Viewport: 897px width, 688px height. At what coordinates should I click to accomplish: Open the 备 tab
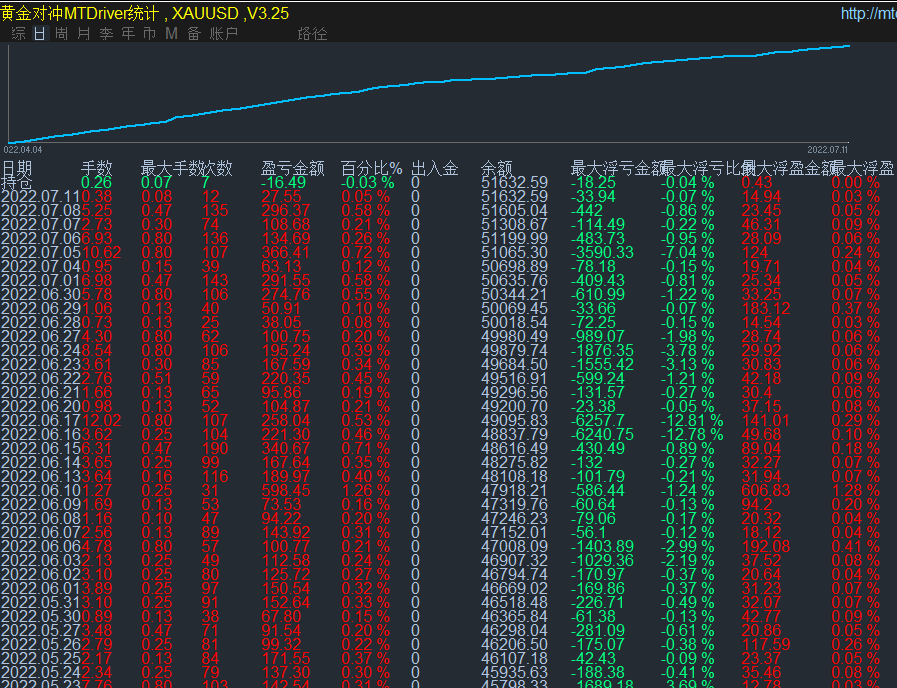pos(194,34)
